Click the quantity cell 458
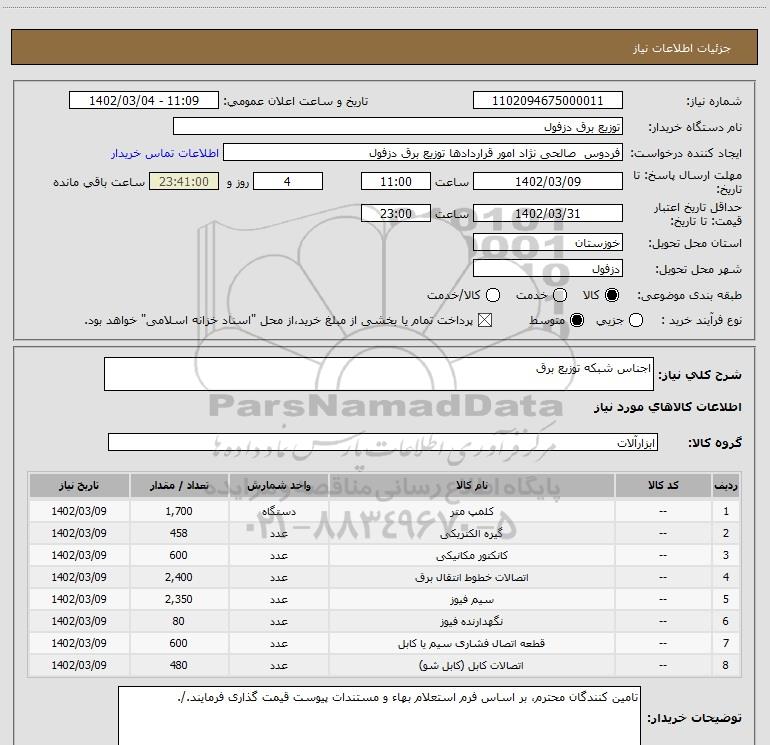 point(179,533)
